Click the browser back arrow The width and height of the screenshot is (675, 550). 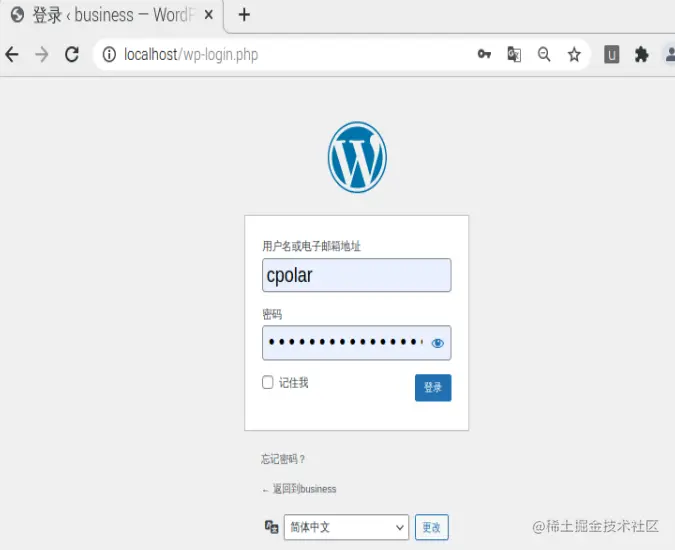click(12, 55)
